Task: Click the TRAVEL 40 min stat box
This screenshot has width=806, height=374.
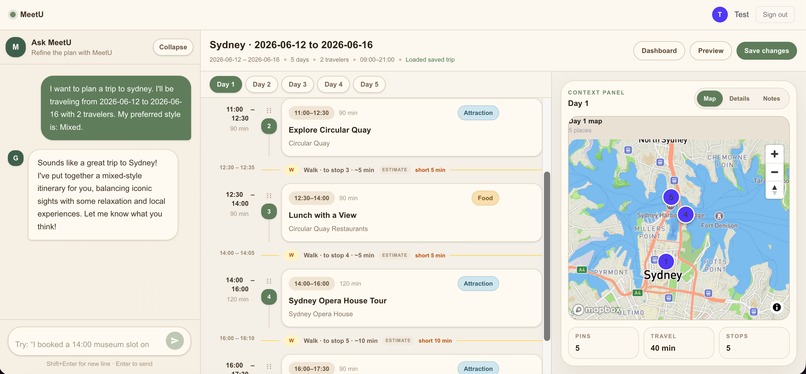Action: tap(679, 343)
